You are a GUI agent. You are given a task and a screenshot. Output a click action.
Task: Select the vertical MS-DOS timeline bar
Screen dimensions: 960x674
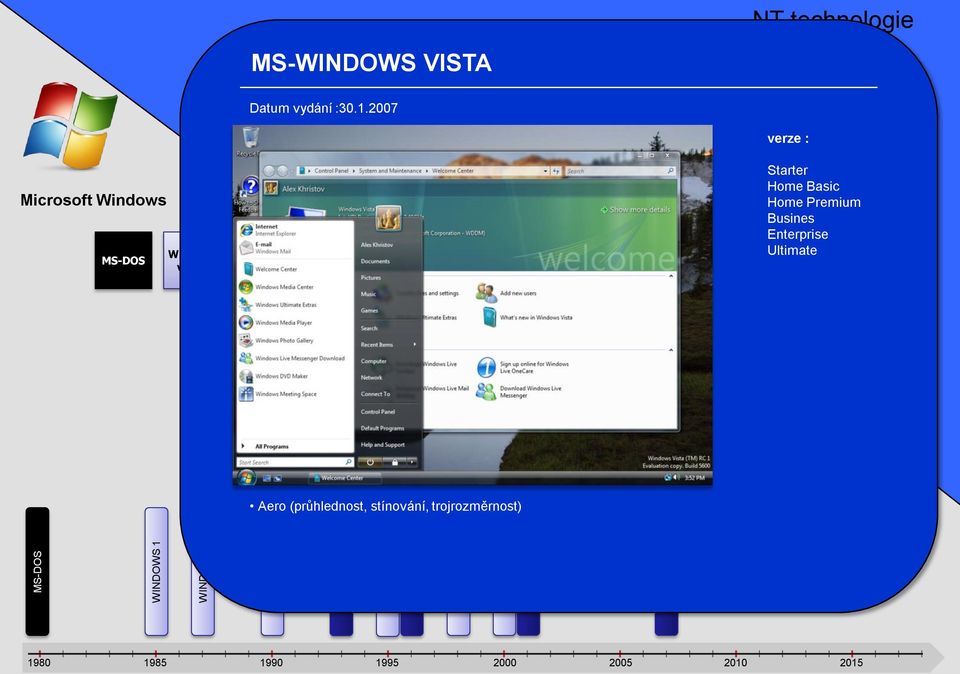click(x=37, y=571)
